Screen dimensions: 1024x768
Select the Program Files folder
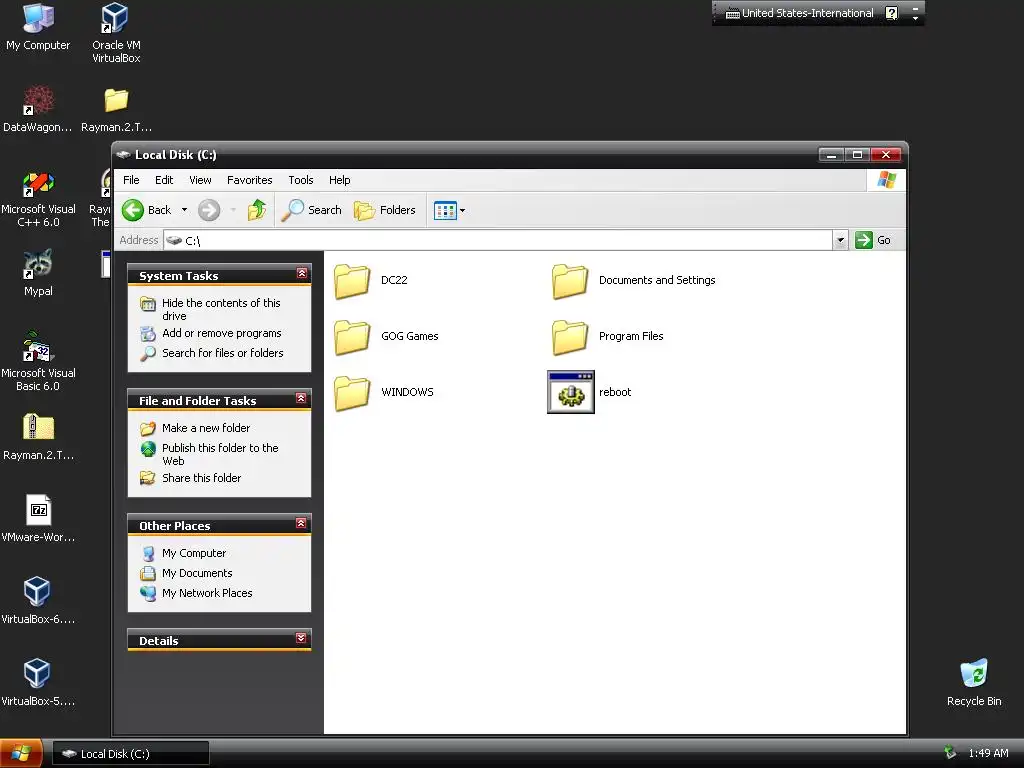(x=607, y=336)
